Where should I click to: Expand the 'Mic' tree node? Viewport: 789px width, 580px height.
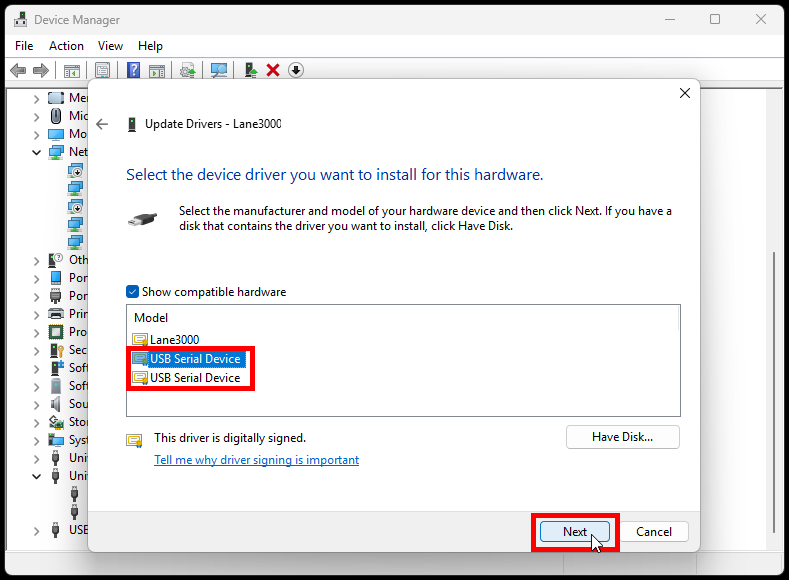(36, 117)
